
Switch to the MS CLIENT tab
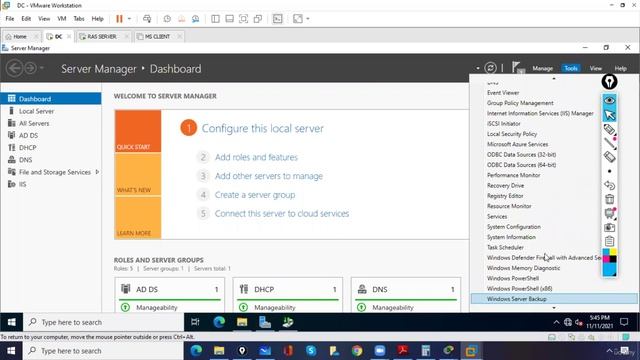click(158, 36)
